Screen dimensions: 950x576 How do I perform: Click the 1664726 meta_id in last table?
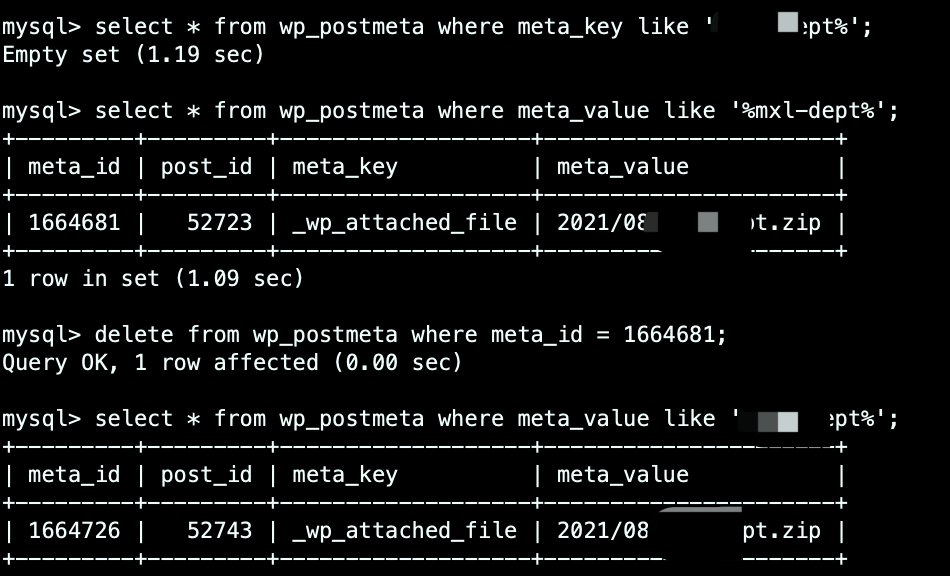tap(74, 530)
